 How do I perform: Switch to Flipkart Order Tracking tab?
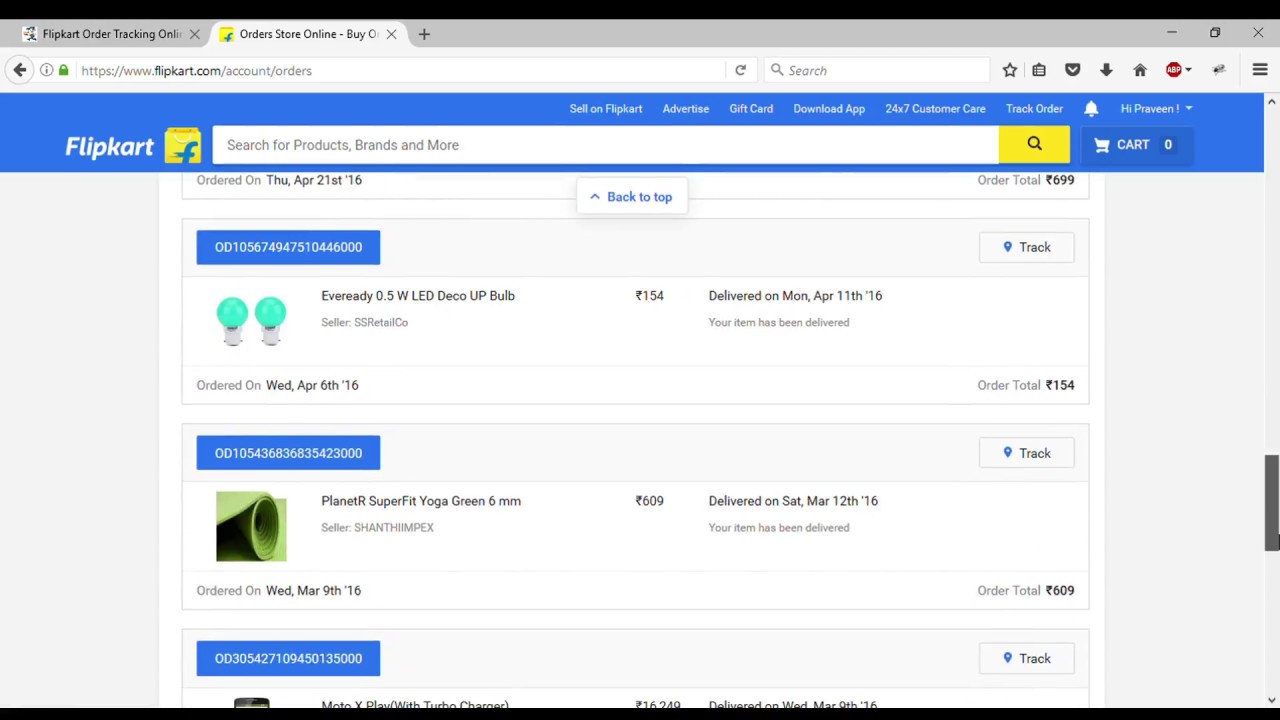tap(110, 34)
